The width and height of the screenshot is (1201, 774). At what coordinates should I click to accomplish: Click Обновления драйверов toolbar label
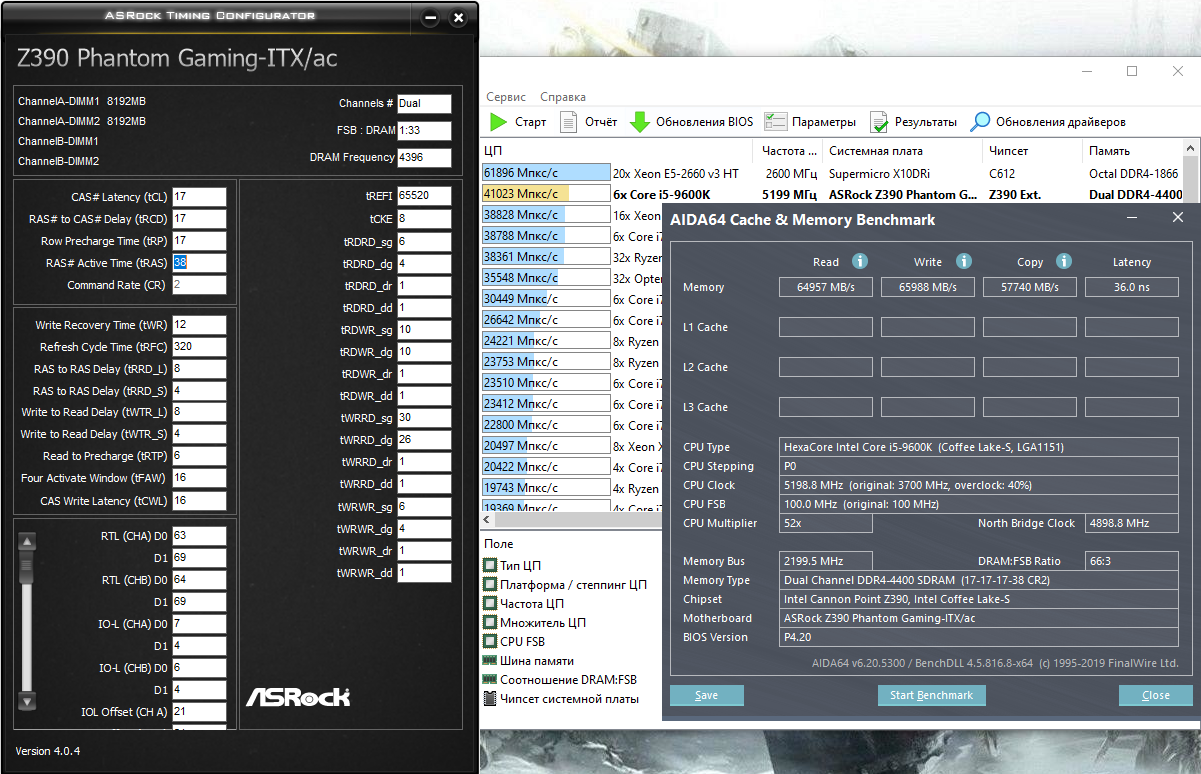(x=1061, y=122)
